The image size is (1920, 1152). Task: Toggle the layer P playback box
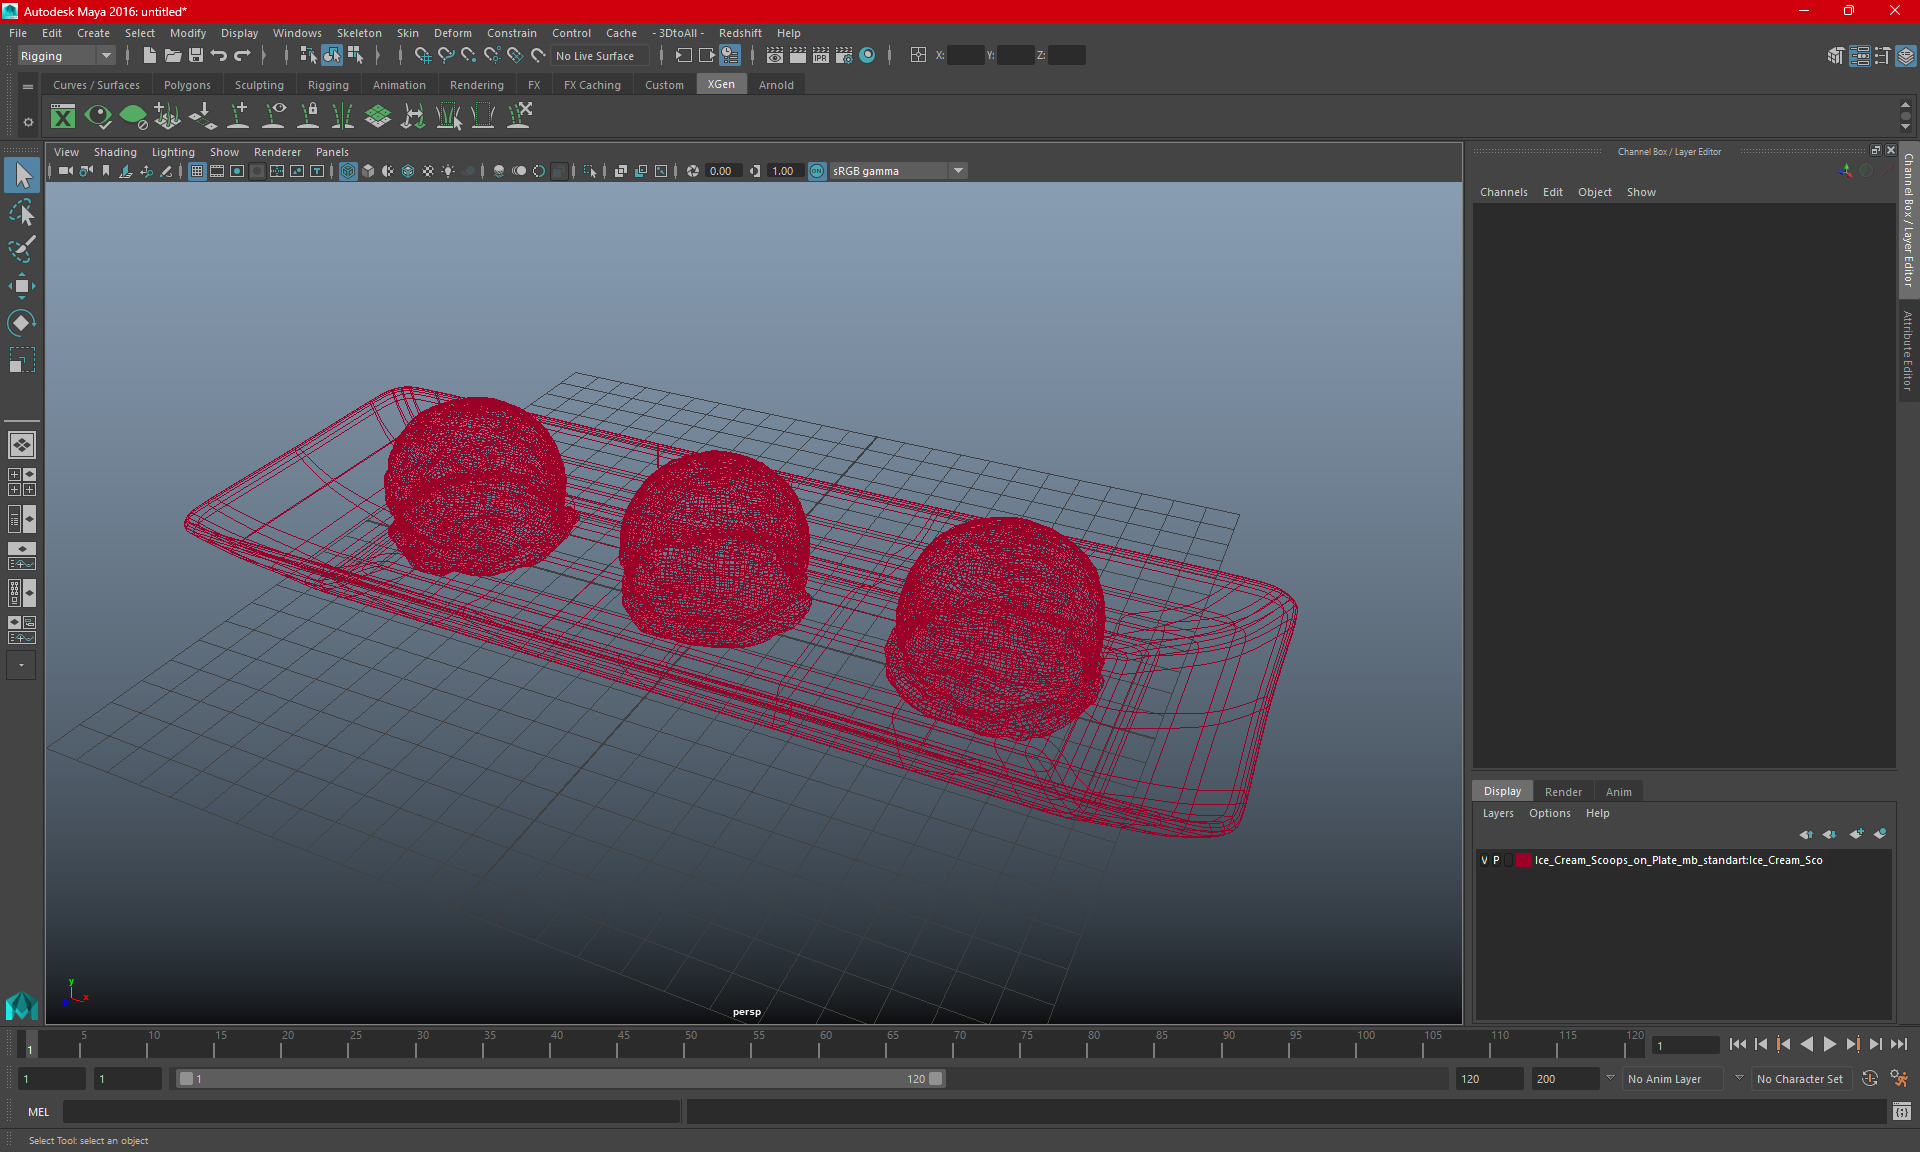[1497, 860]
